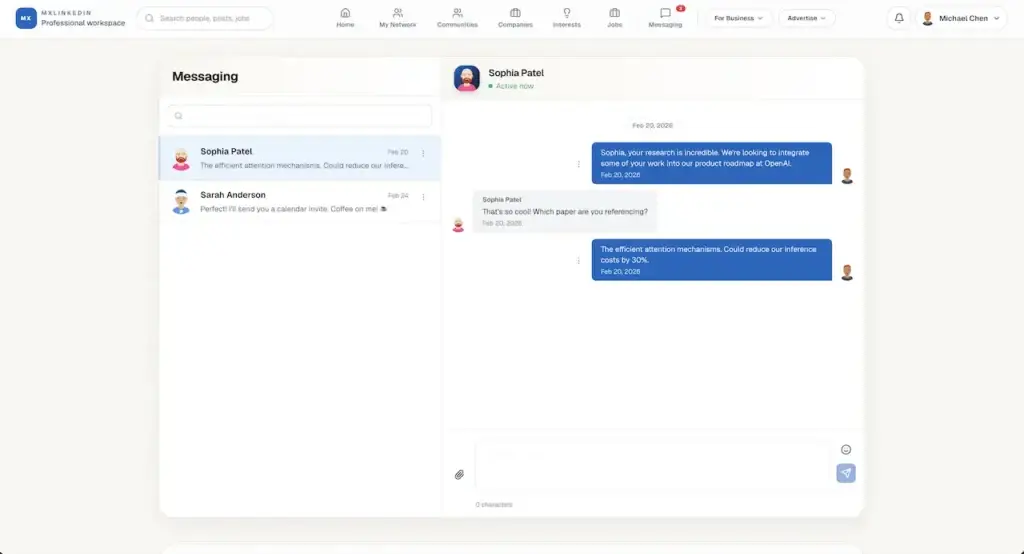Viewport: 1024px width, 554px height.
Task: Expand the Advertise dropdown
Action: click(x=807, y=18)
